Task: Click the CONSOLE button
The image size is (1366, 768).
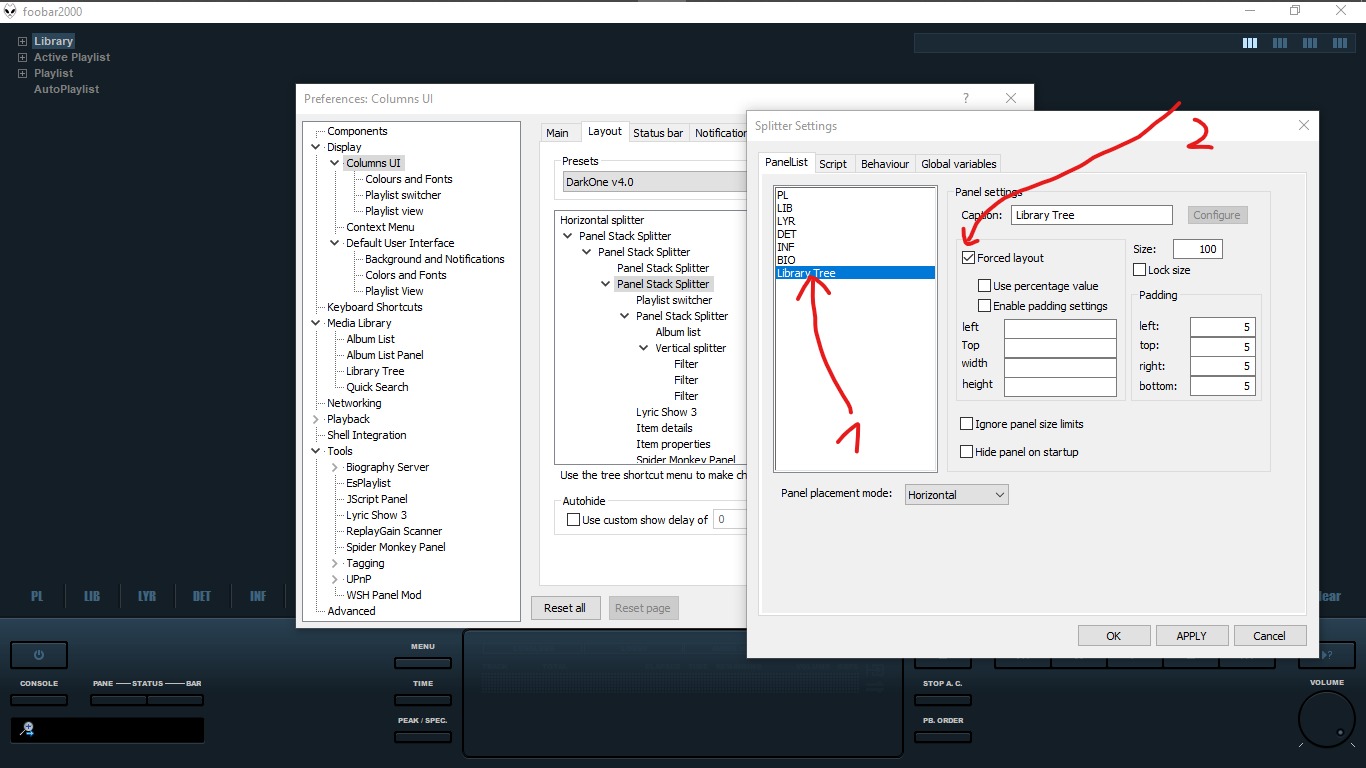Action: coord(39,700)
